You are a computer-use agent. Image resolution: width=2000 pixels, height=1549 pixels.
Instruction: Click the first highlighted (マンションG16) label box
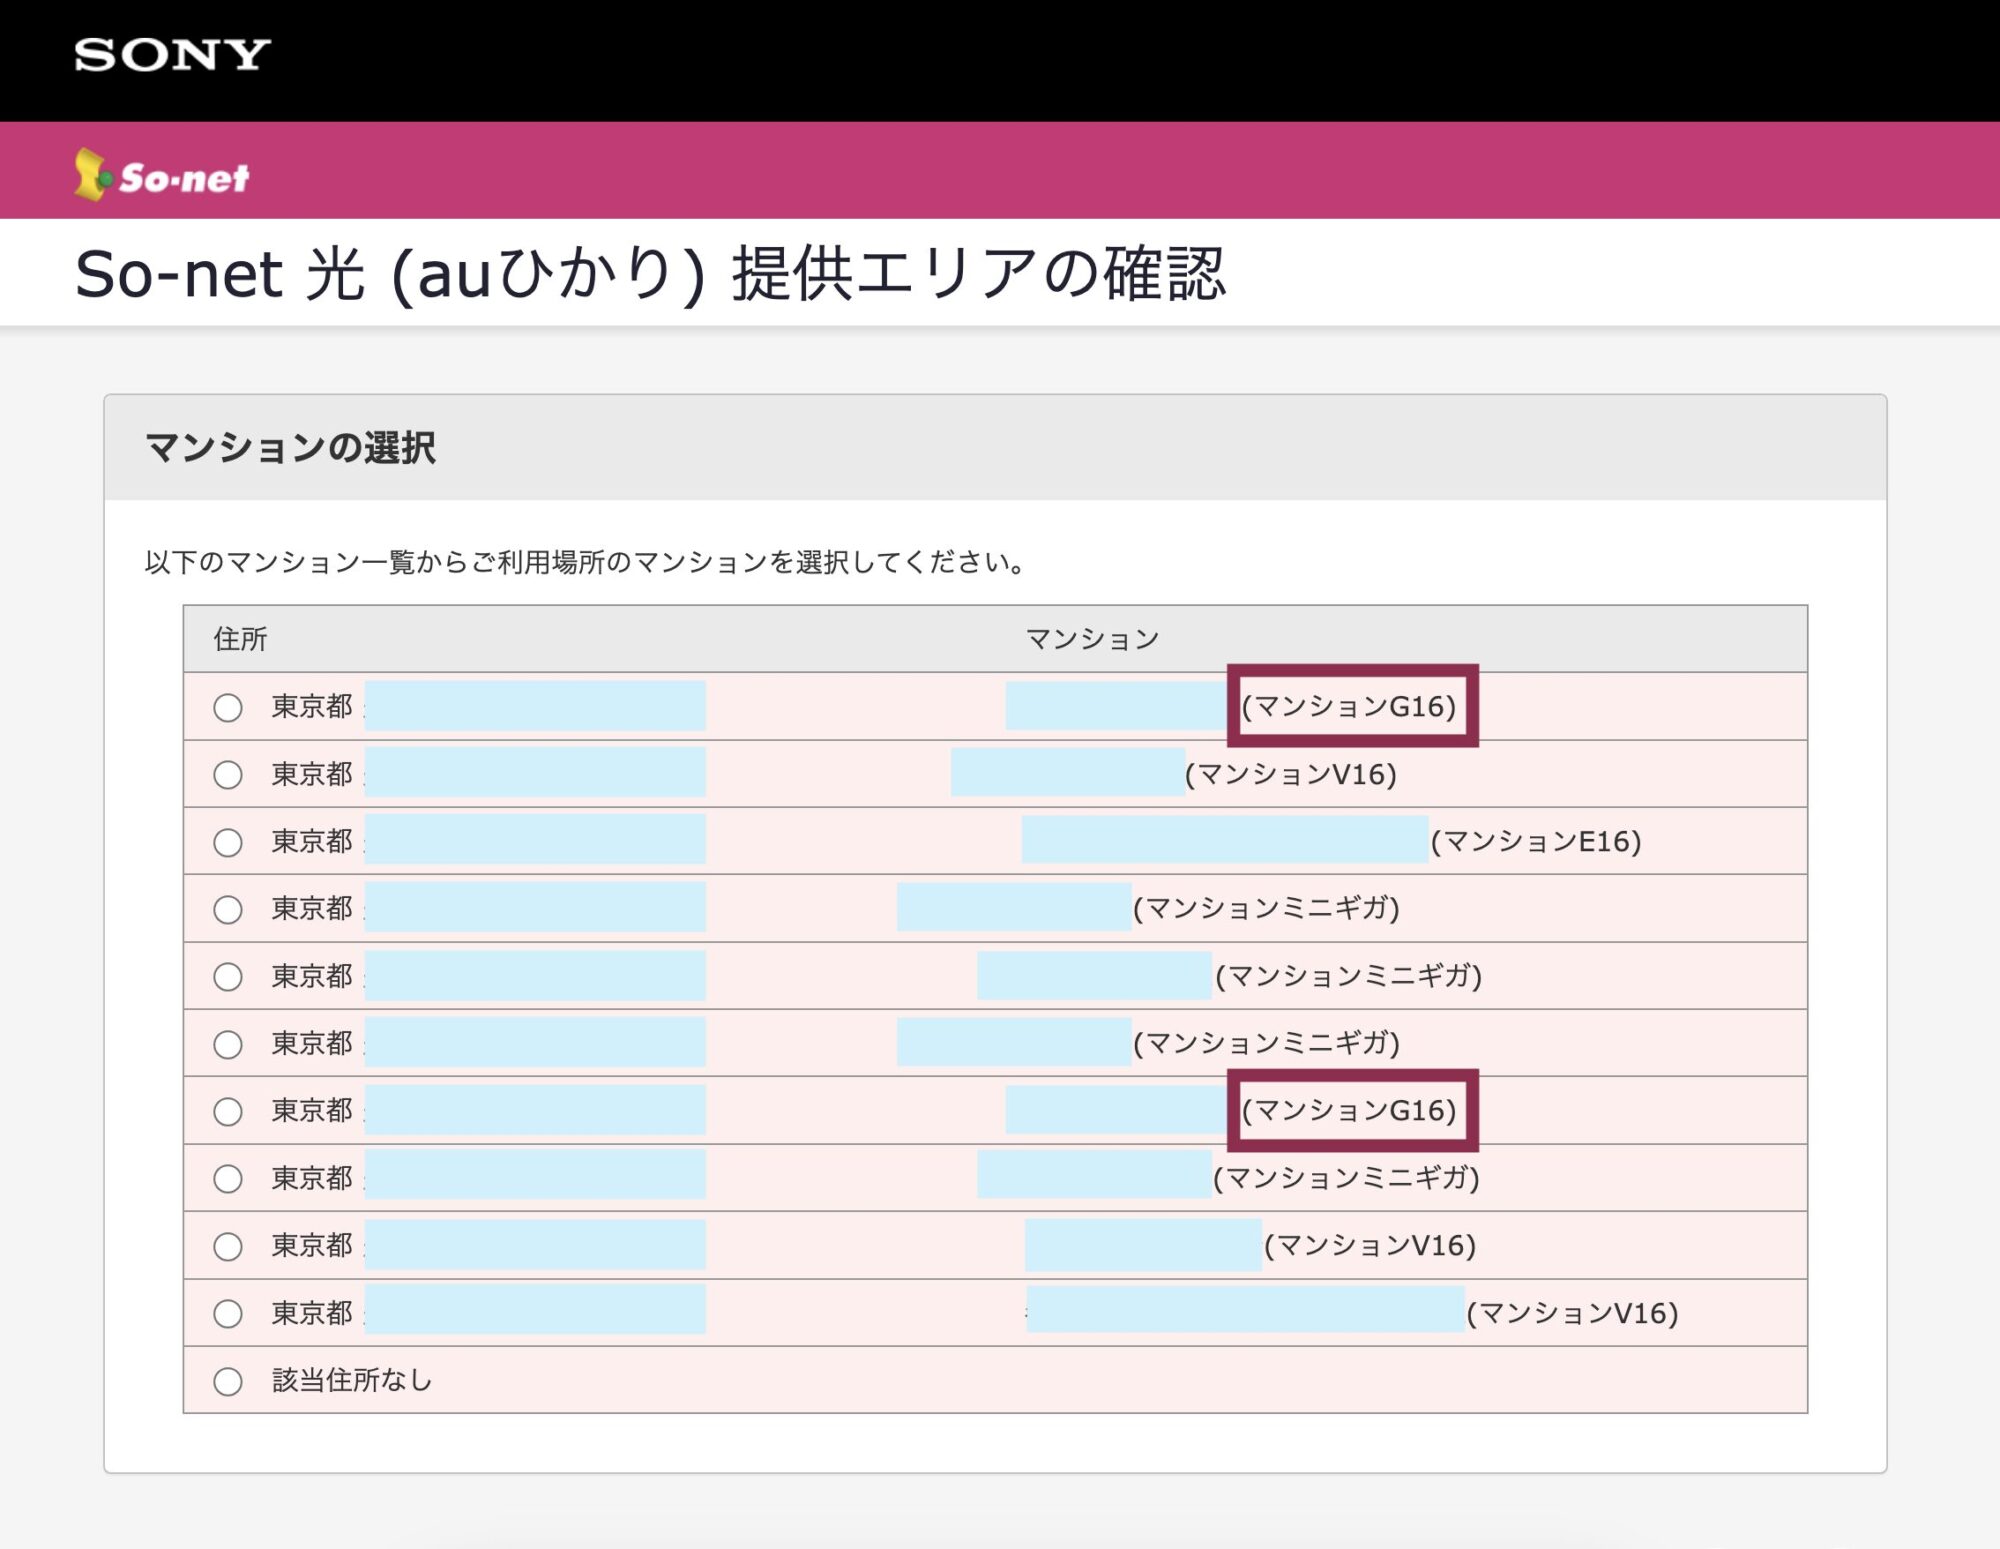pyautogui.click(x=1352, y=707)
